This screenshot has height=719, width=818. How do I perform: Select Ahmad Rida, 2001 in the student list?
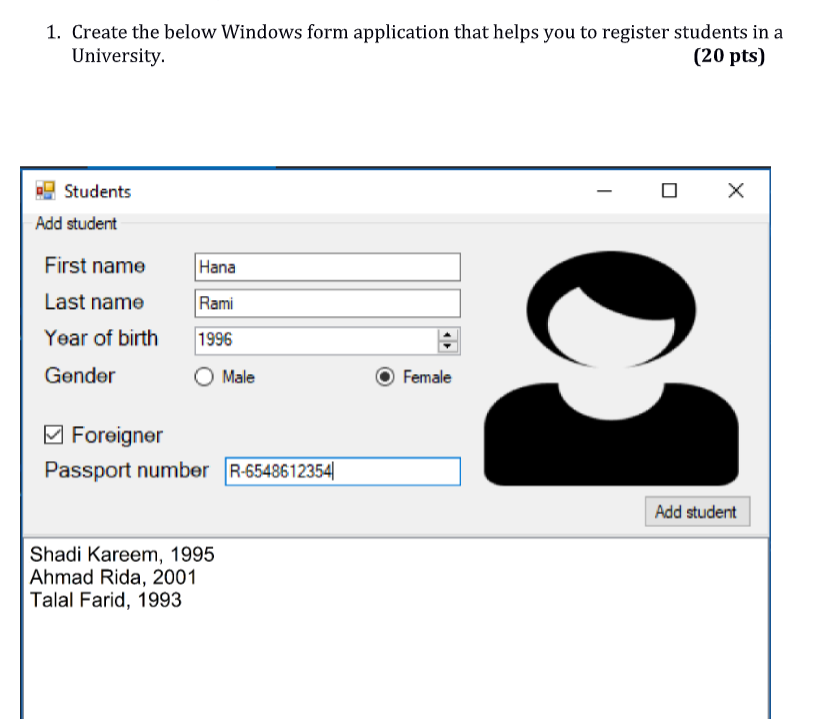[112, 577]
